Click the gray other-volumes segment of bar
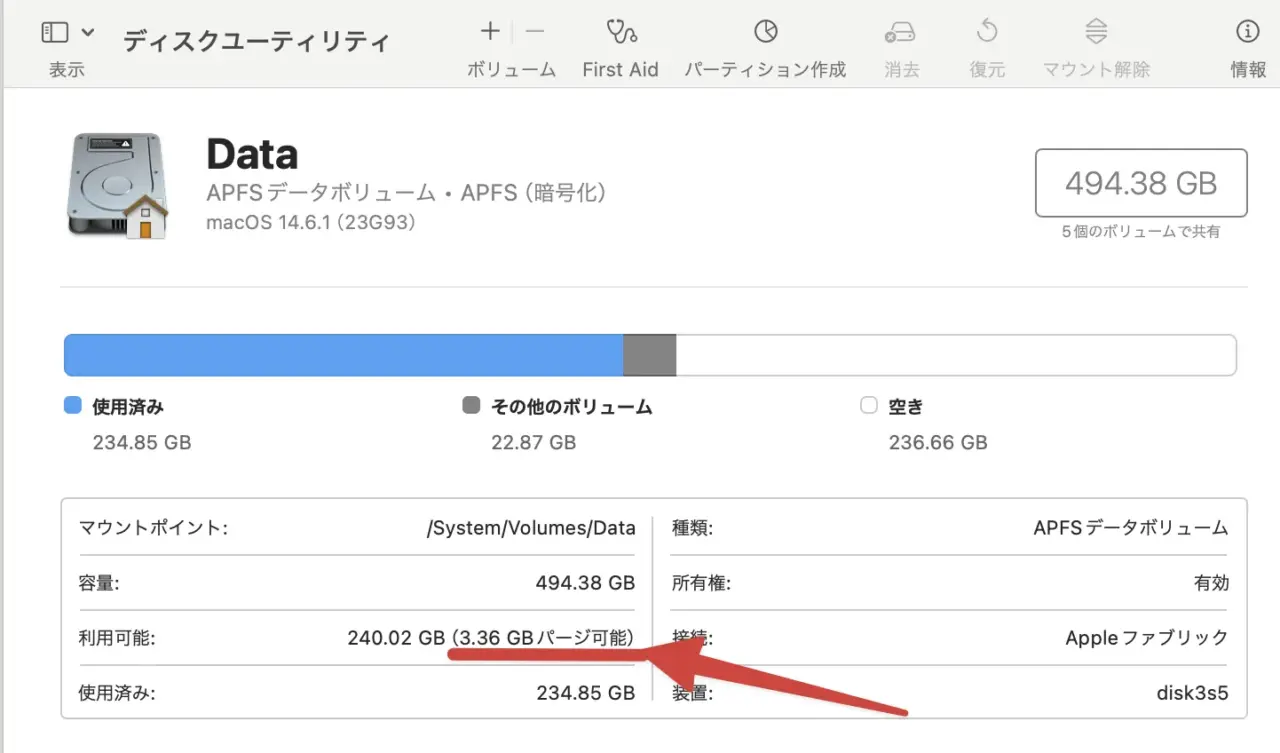Screen dimensions: 1280x753 click(650, 355)
